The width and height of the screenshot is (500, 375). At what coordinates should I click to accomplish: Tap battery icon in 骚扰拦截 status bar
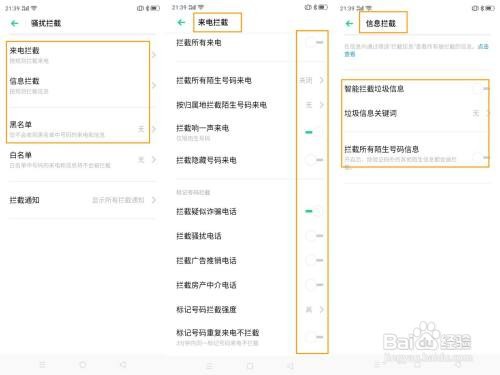pyautogui.click(x=155, y=8)
